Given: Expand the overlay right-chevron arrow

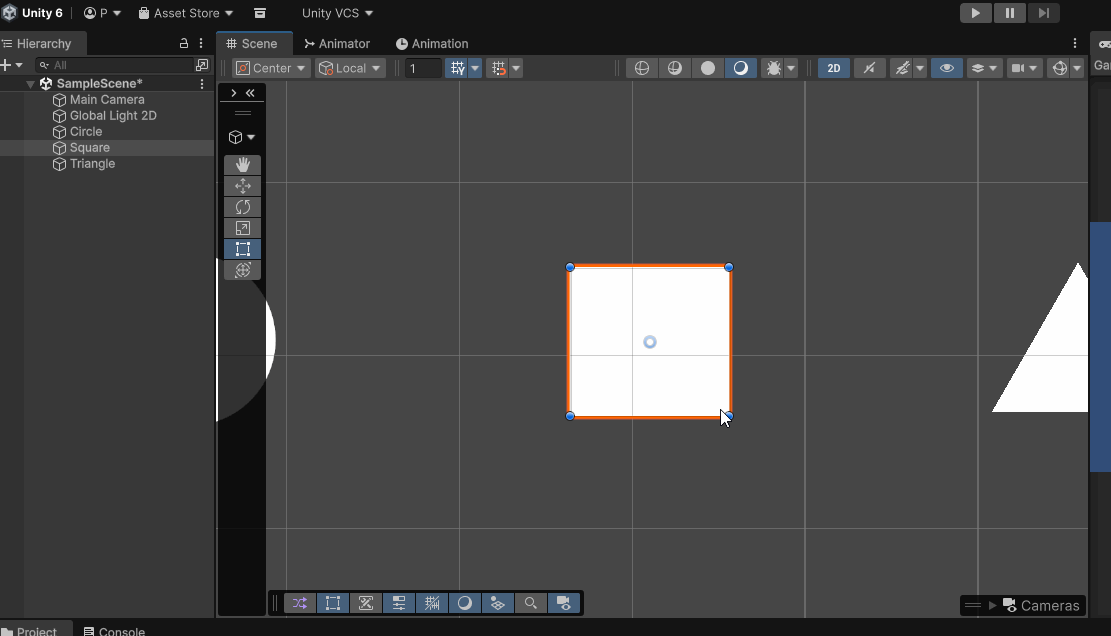Looking at the screenshot, I should (233, 93).
